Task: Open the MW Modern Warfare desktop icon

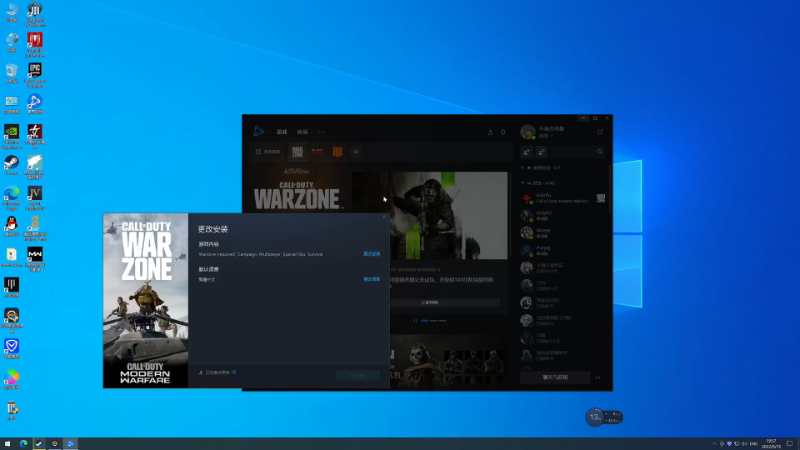Action: tap(35, 259)
